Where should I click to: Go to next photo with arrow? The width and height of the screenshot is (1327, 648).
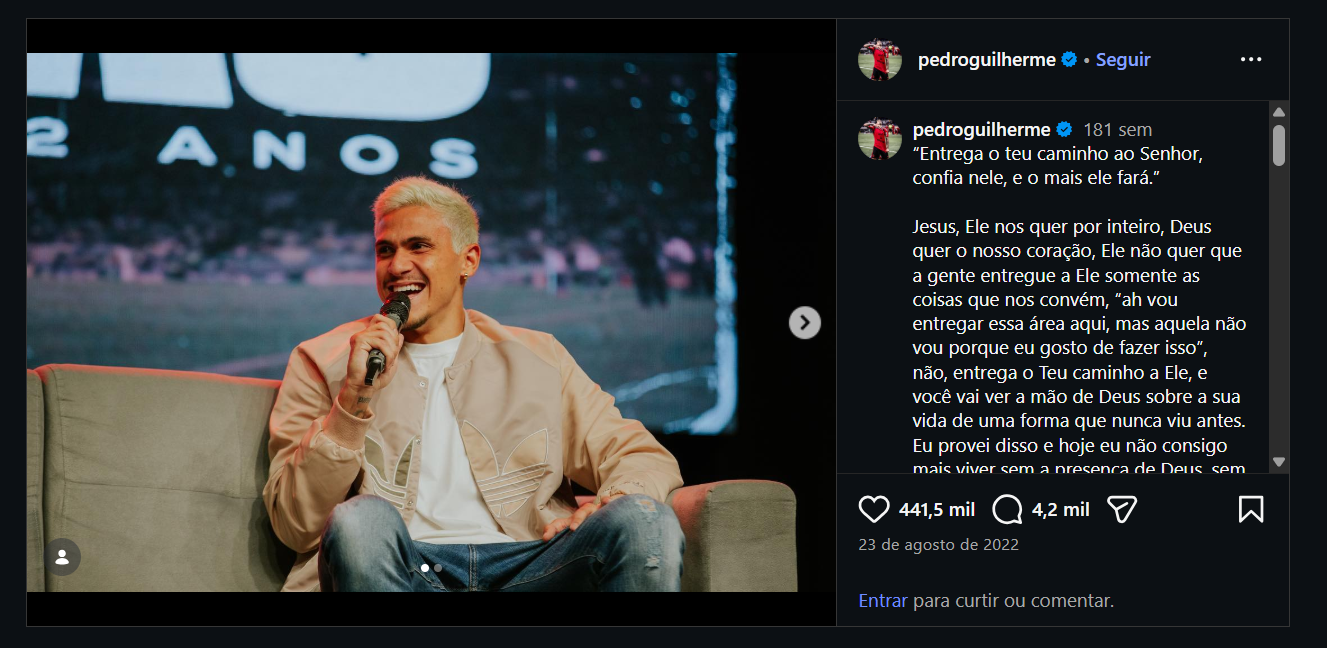pyautogui.click(x=804, y=322)
